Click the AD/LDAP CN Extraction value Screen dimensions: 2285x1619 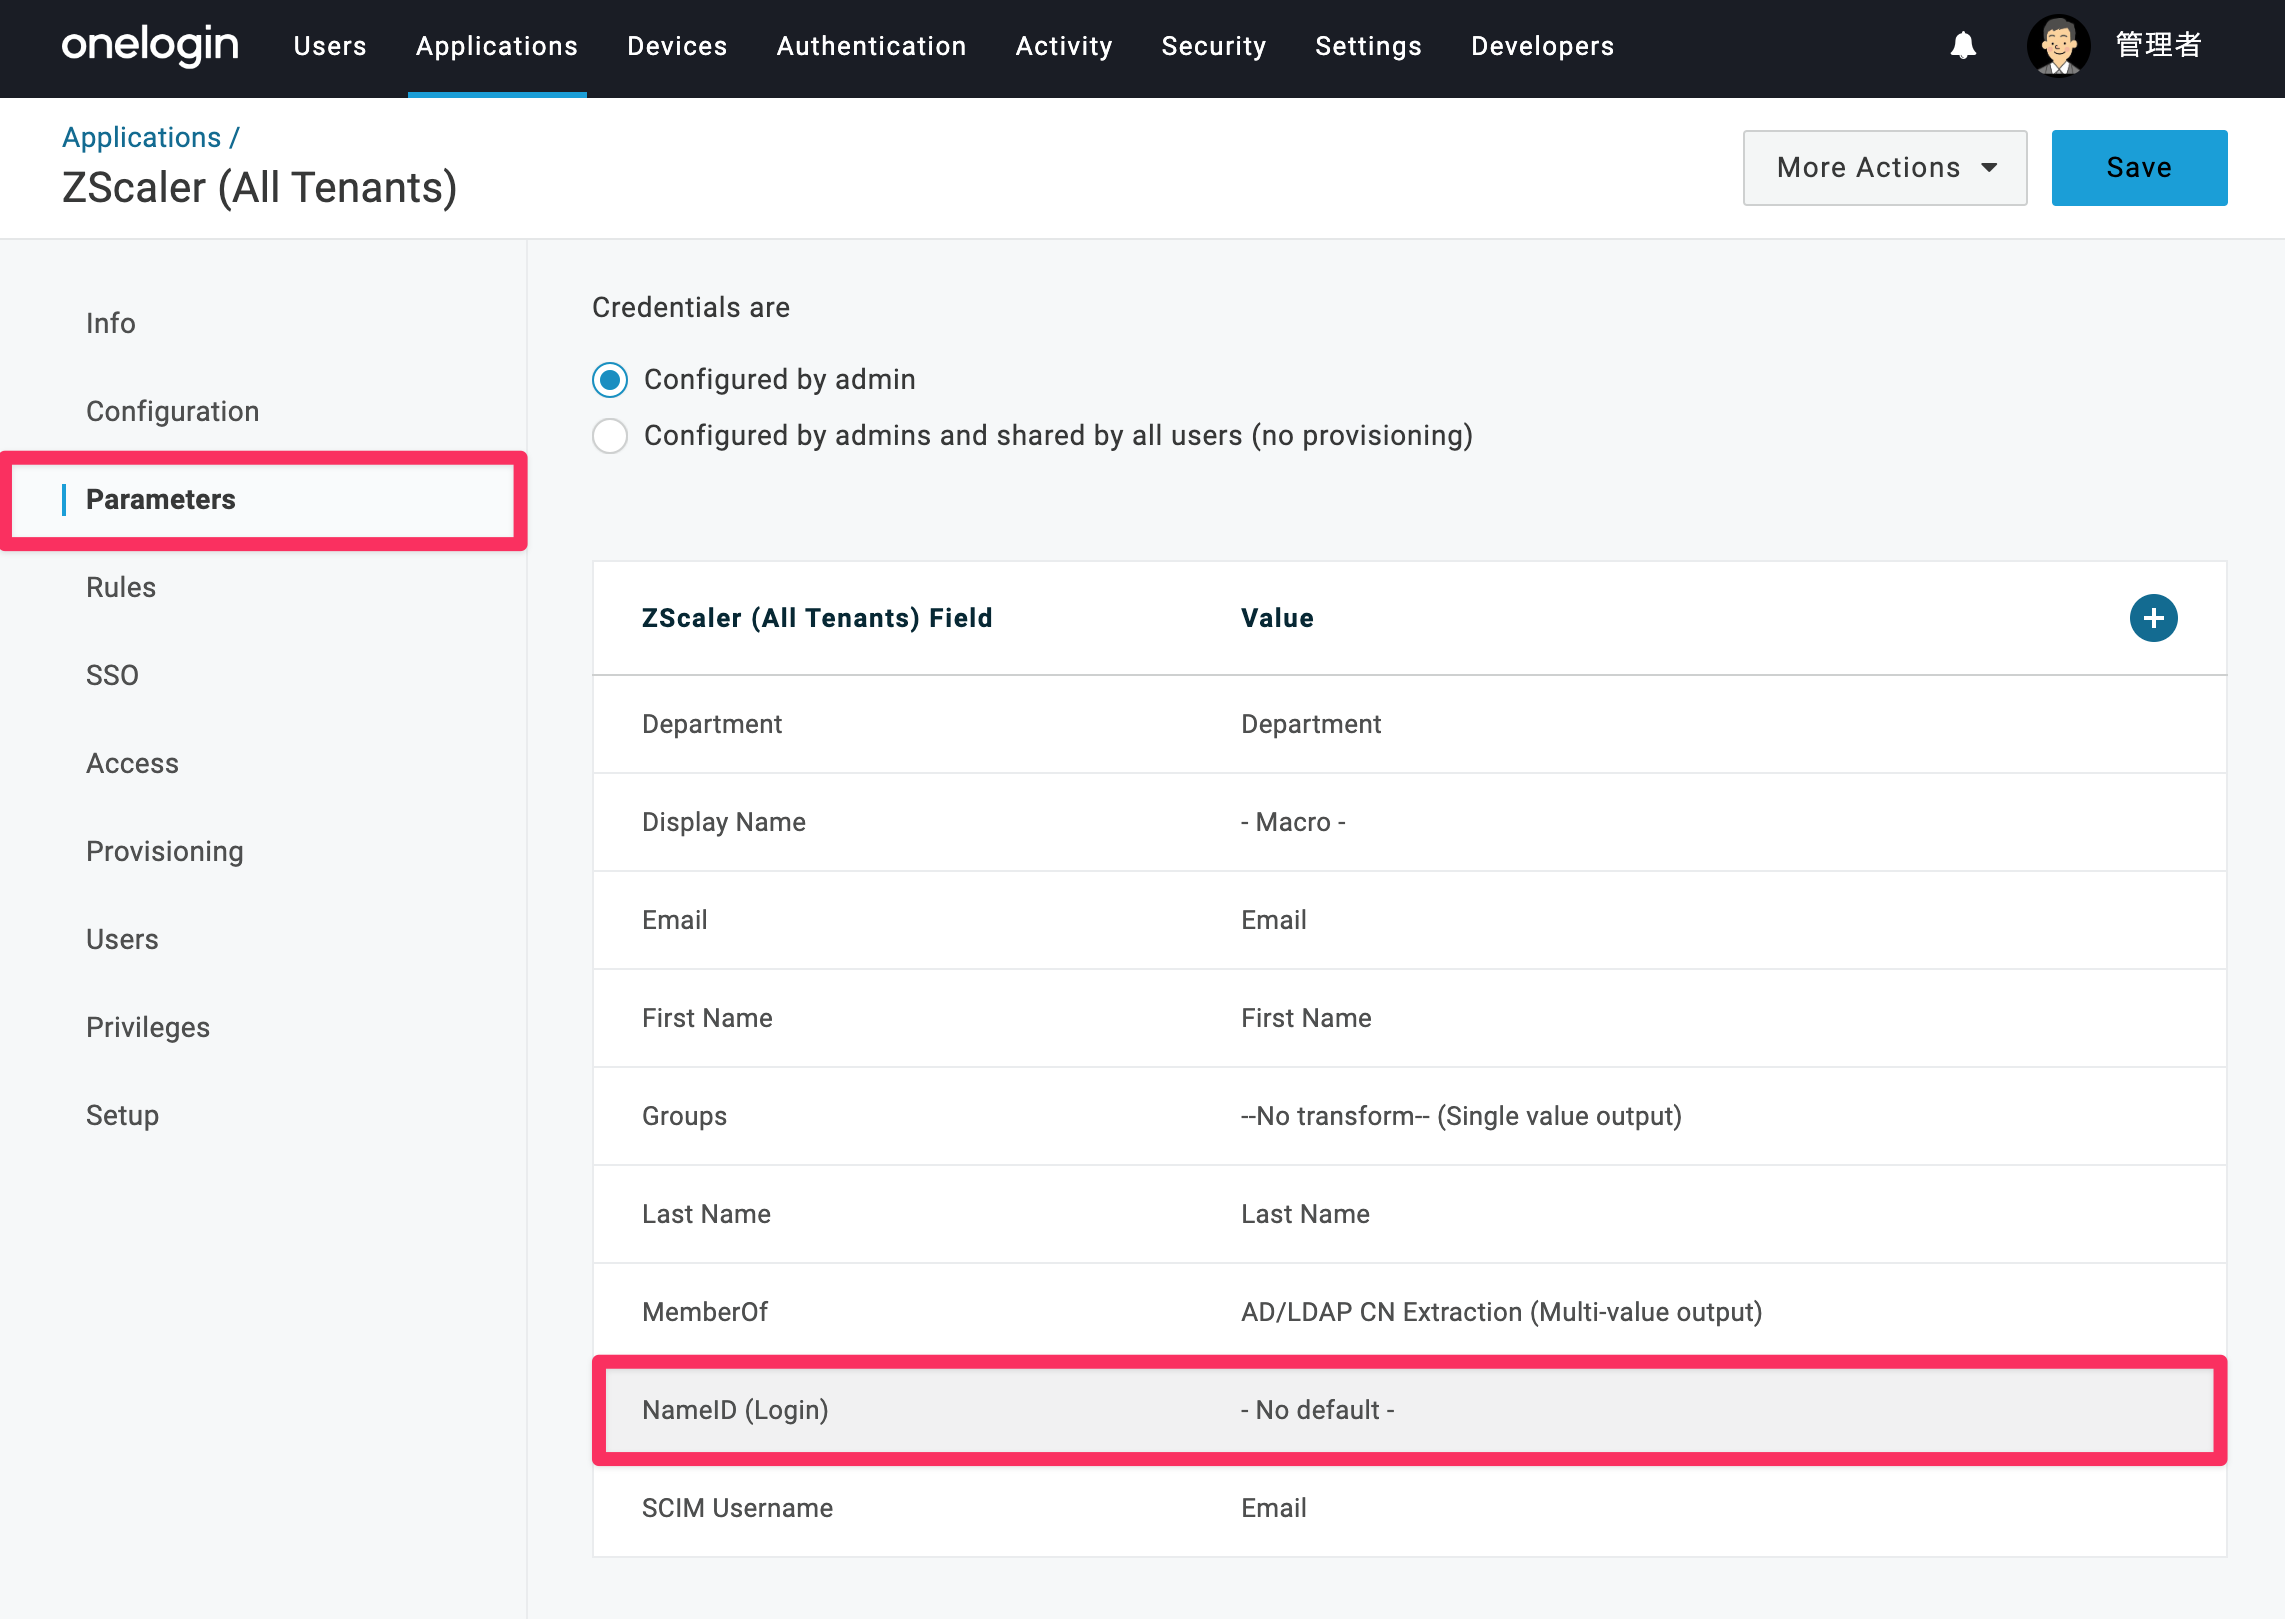(1501, 1312)
